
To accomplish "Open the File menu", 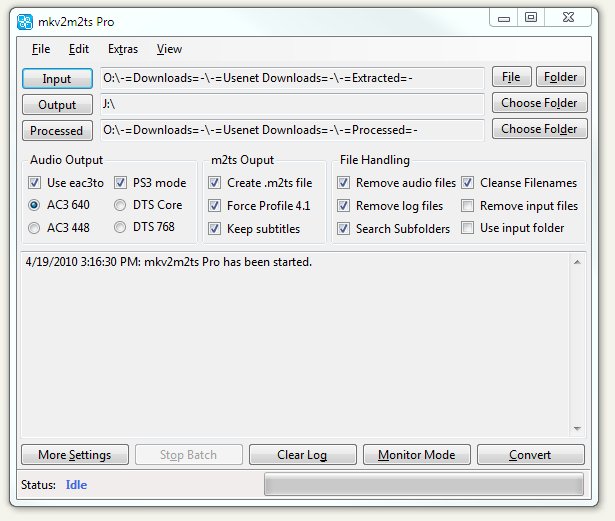I will click(x=41, y=49).
